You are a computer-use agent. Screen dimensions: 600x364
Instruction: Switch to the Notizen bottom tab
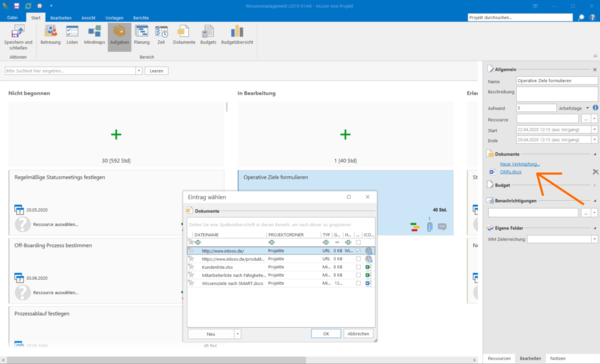tap(558, 358)
